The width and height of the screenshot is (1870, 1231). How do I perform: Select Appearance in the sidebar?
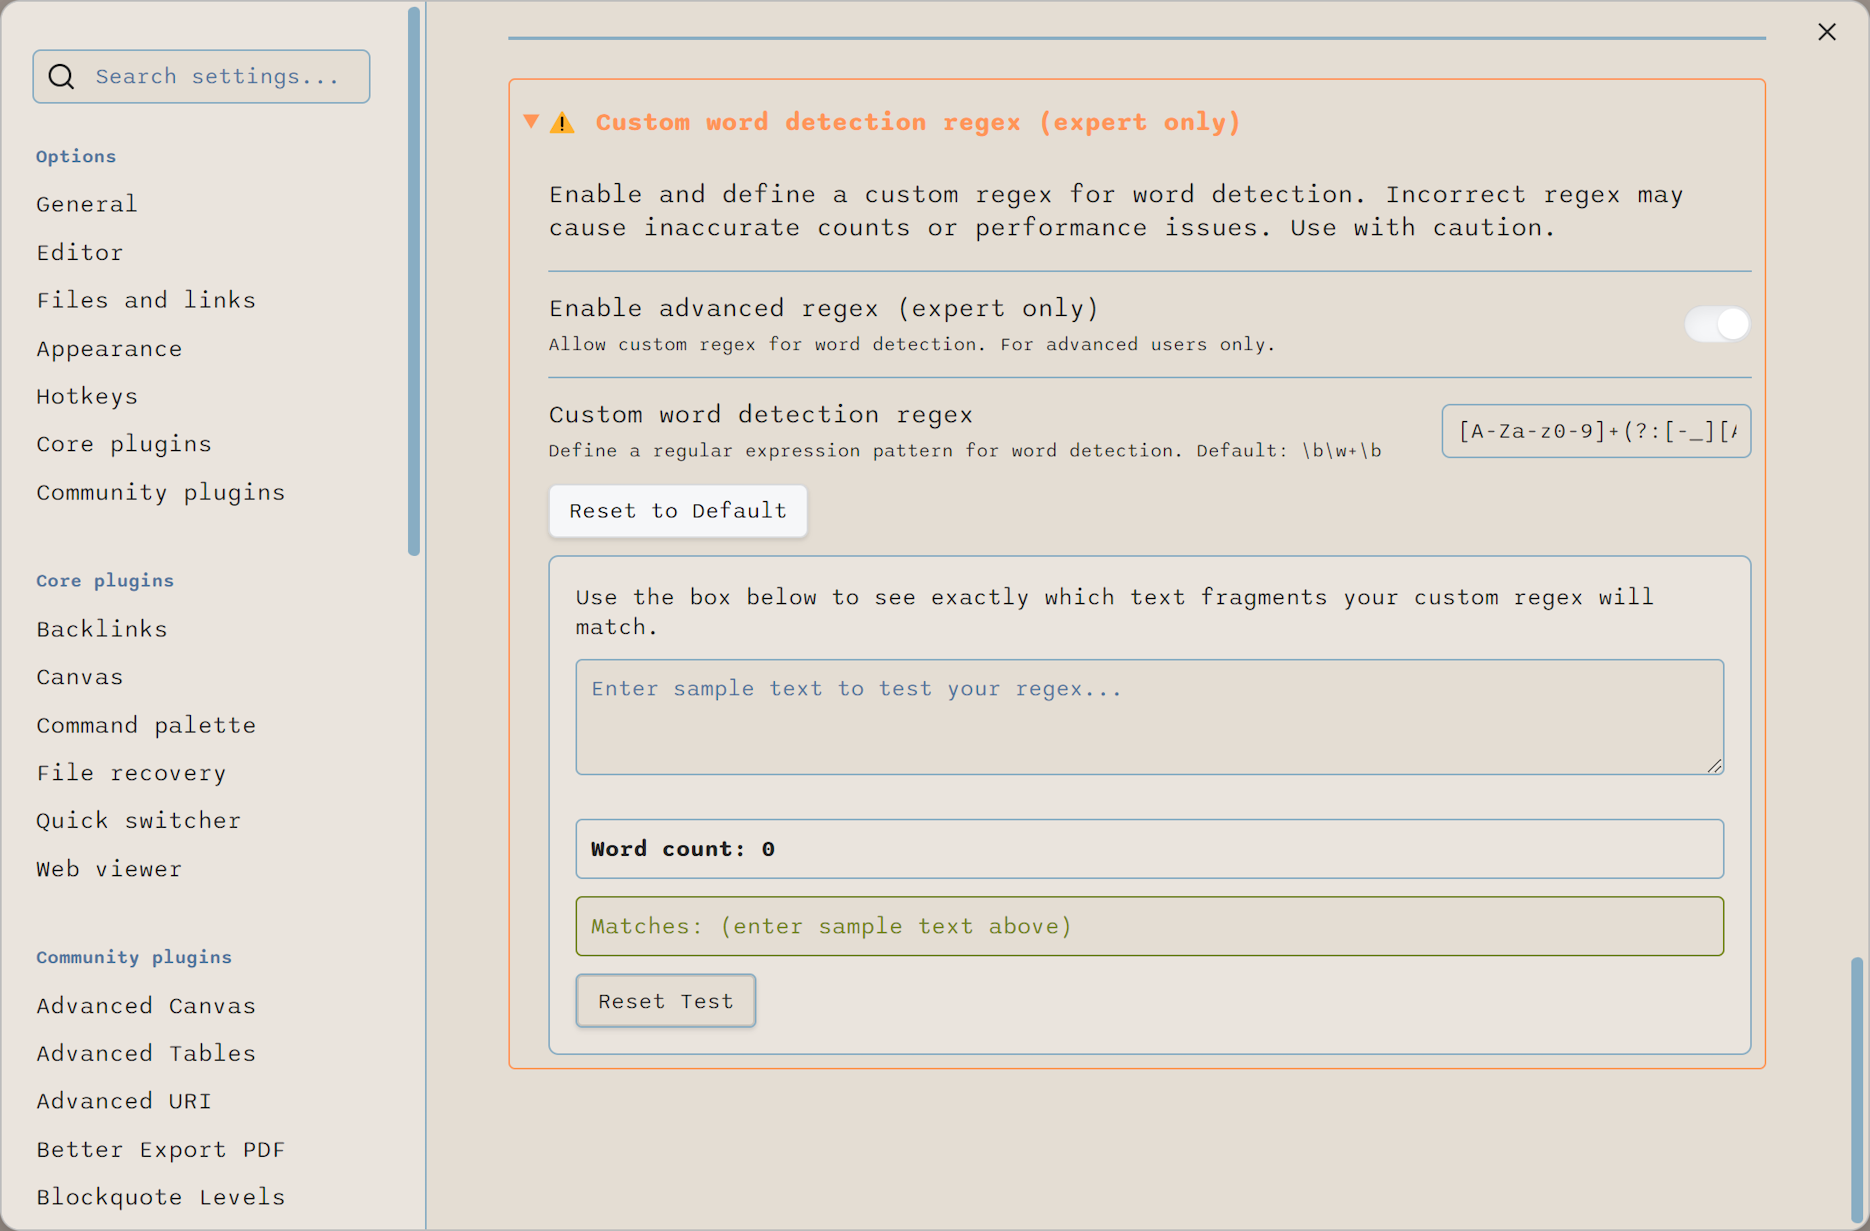[109, 348]
